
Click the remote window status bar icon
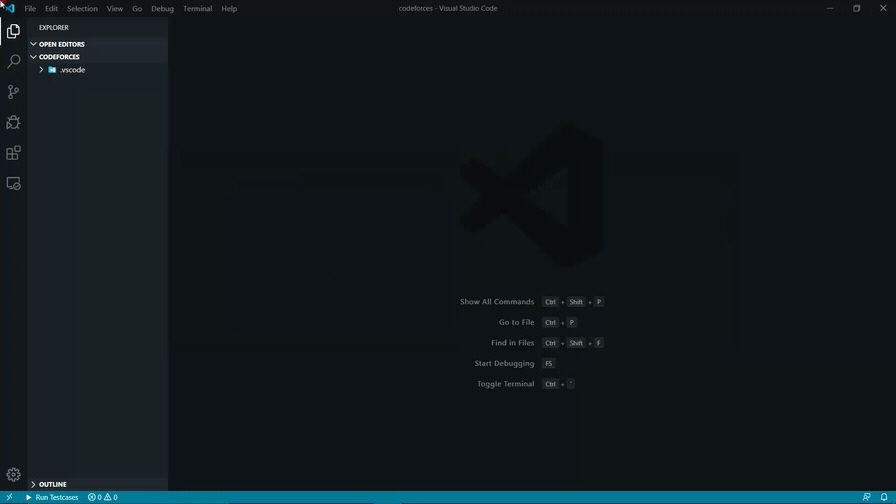pyautogui.click(x=9, y=497)
